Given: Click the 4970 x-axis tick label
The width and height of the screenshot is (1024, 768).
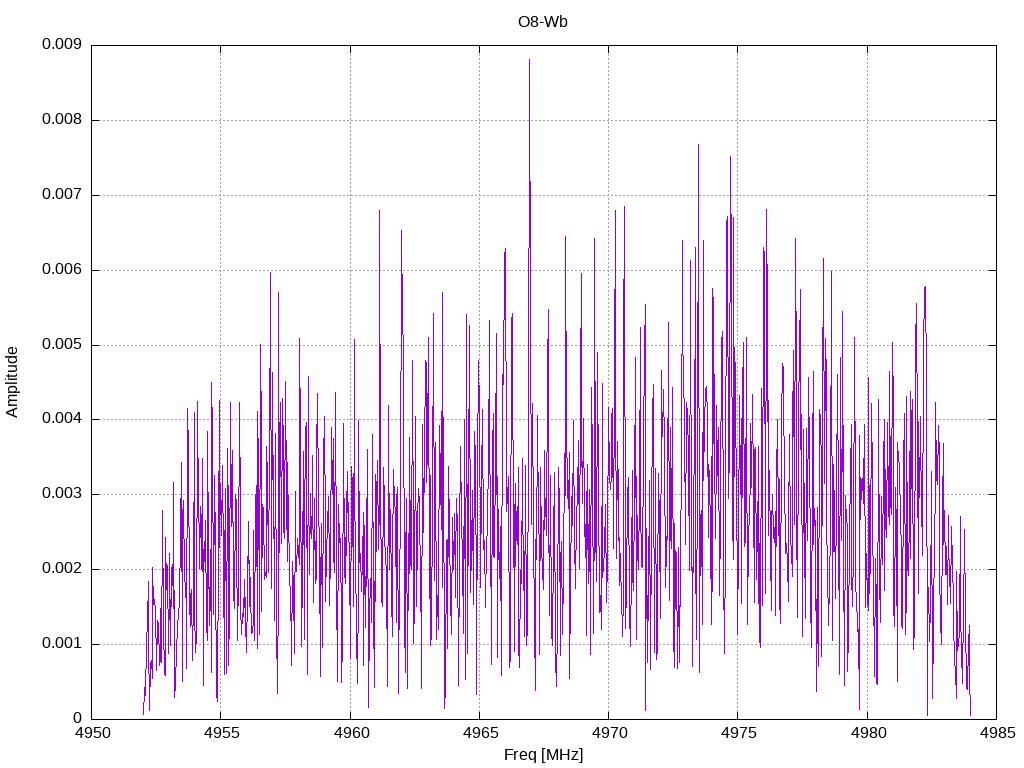Looking at the screenshot, I should point(609,733).
